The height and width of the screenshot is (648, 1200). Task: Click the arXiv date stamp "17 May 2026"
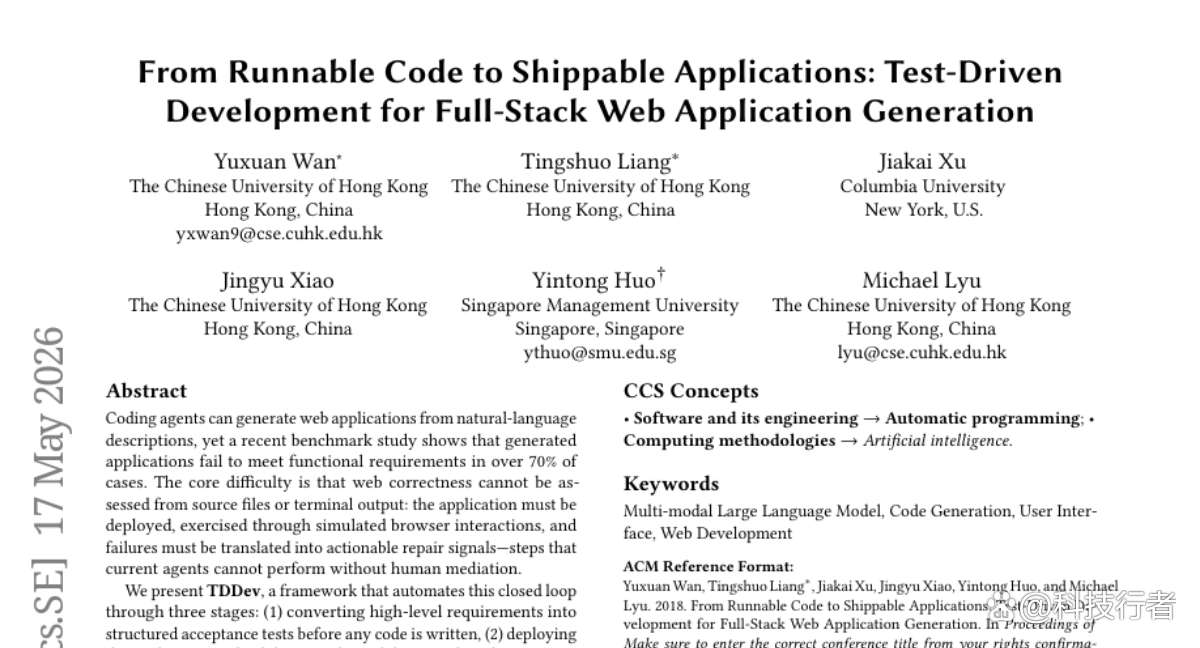pyautogui.click(x=48, y=430)
